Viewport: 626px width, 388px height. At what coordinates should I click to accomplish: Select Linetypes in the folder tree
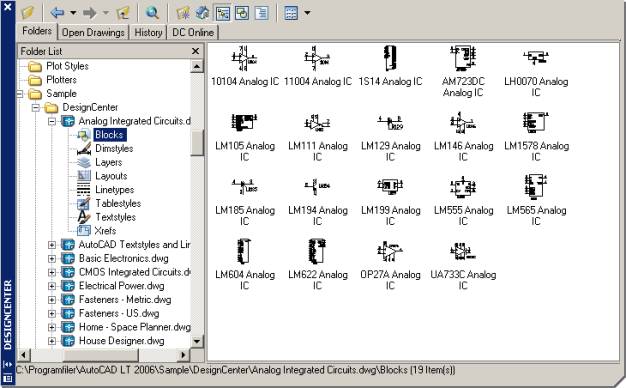tap(114, 190)
